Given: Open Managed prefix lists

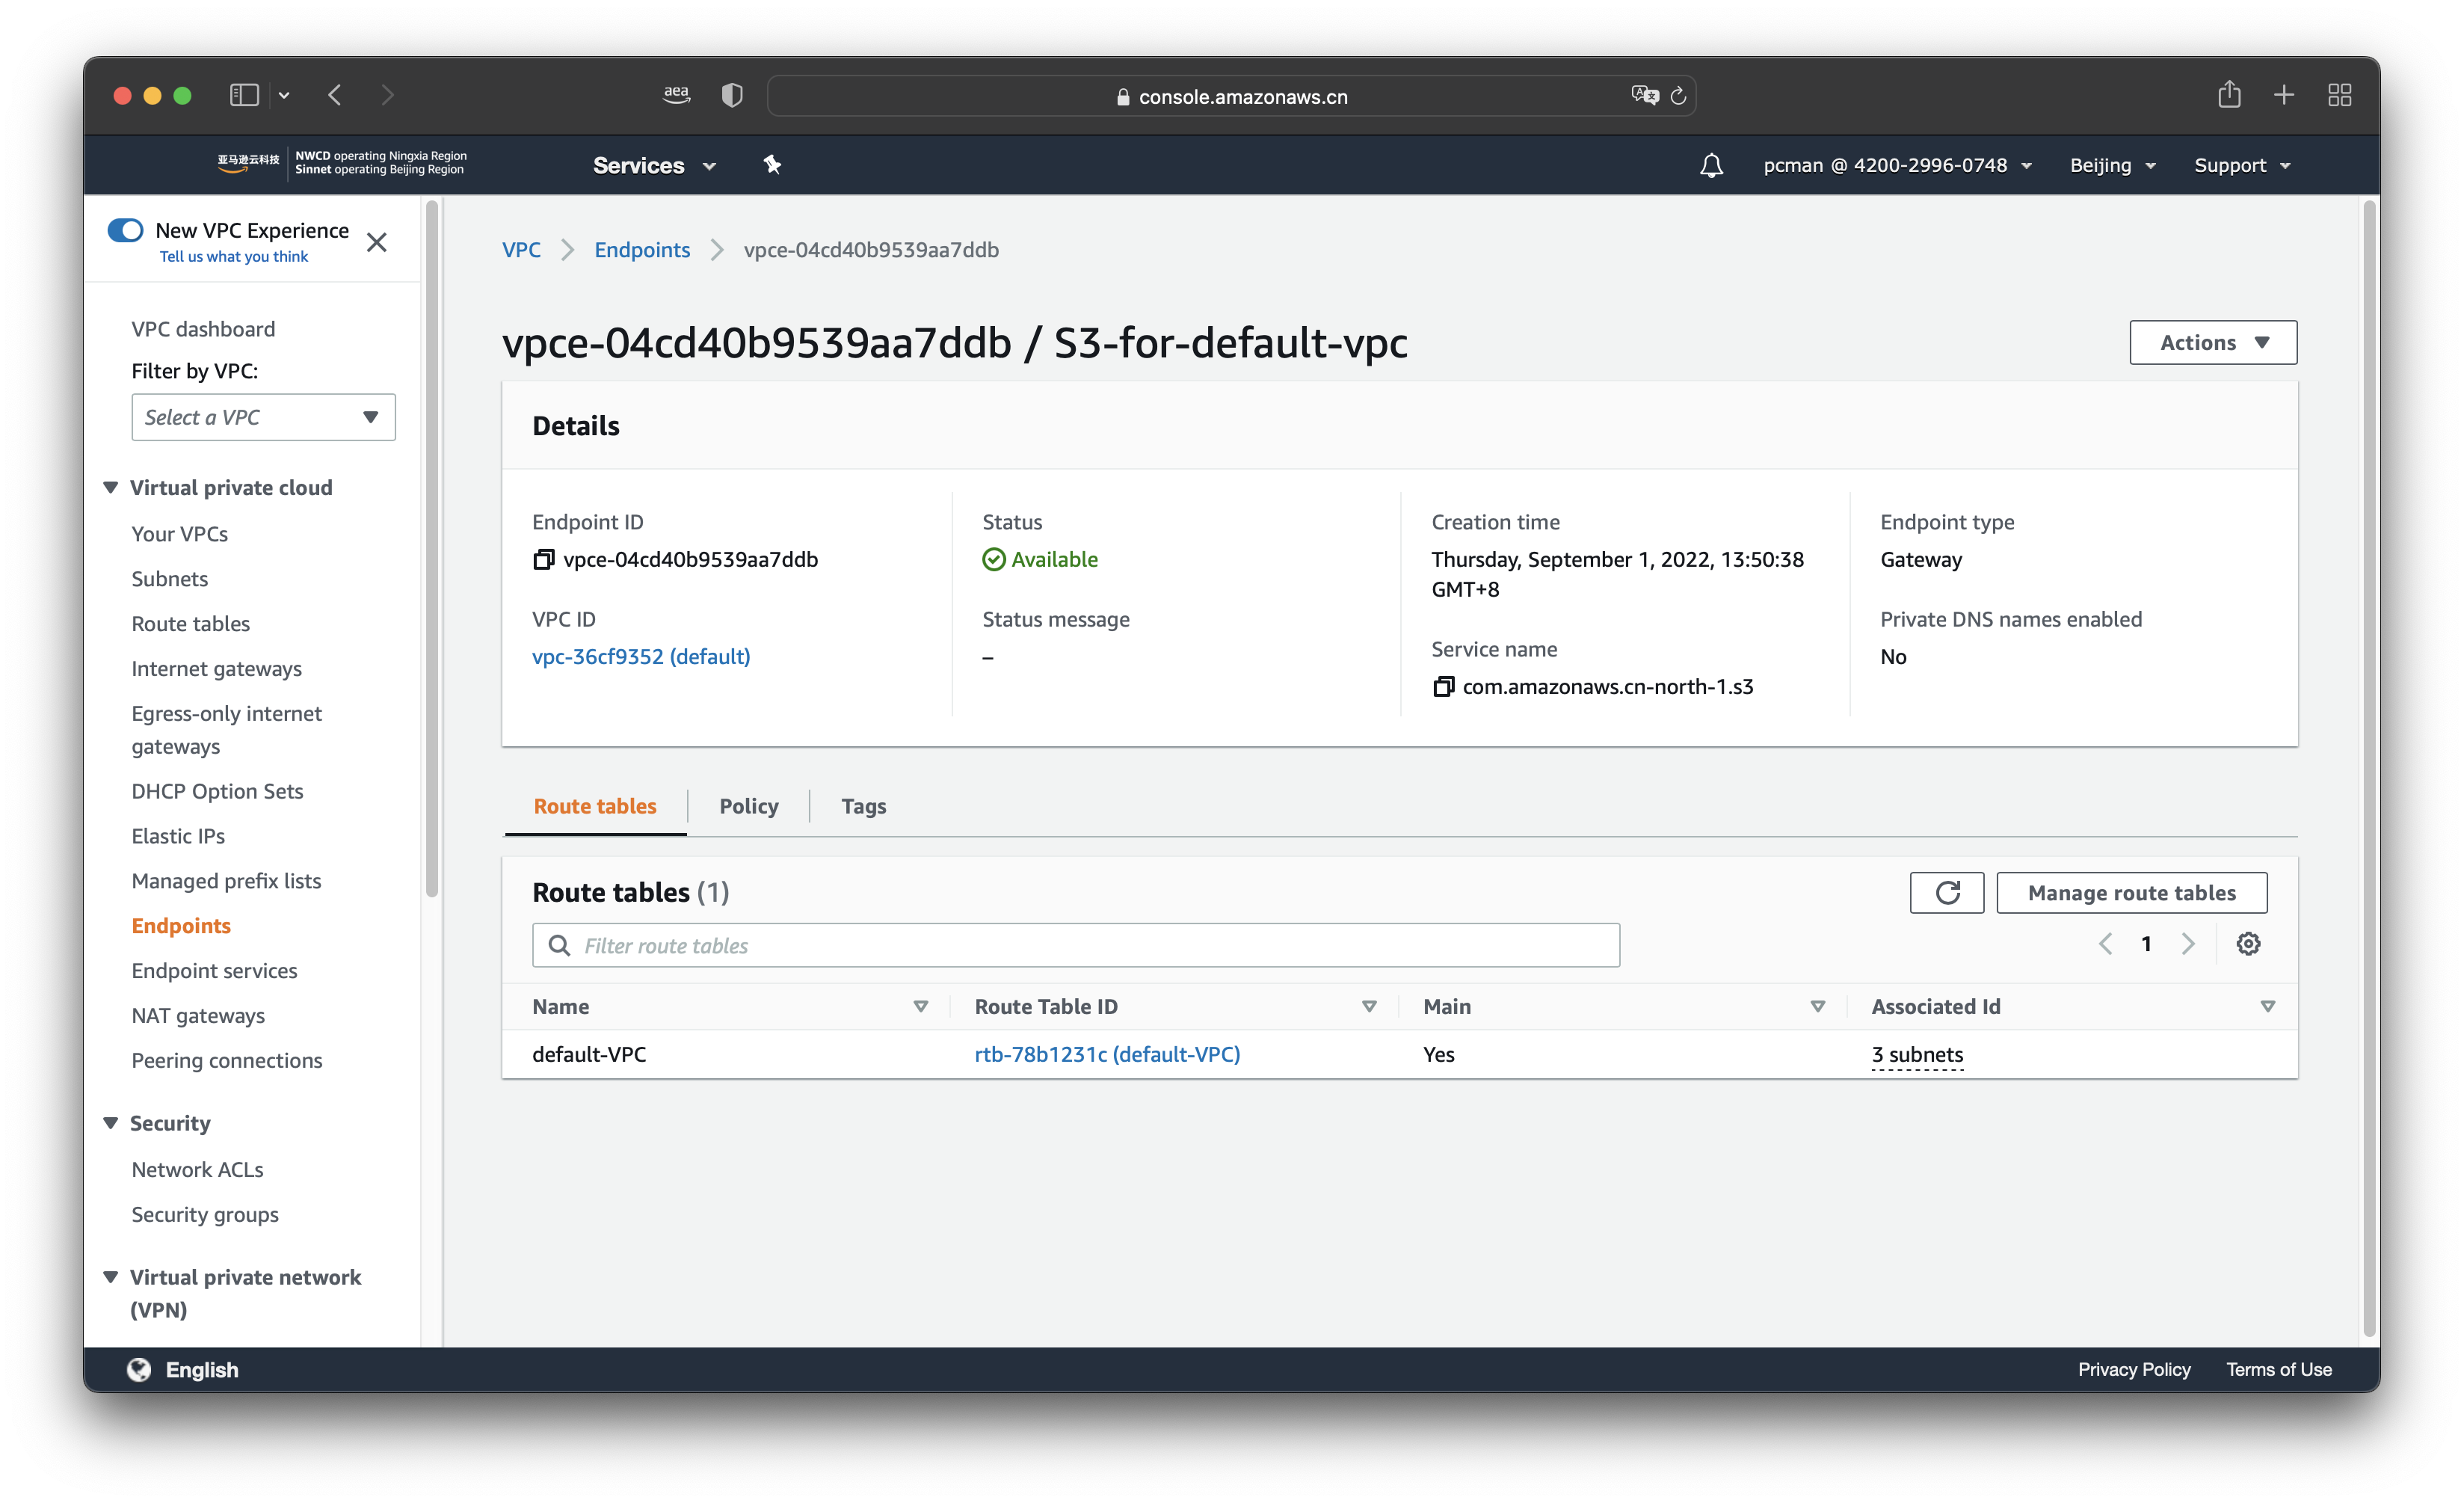Looking at the screenshot, I should point(227,881).
